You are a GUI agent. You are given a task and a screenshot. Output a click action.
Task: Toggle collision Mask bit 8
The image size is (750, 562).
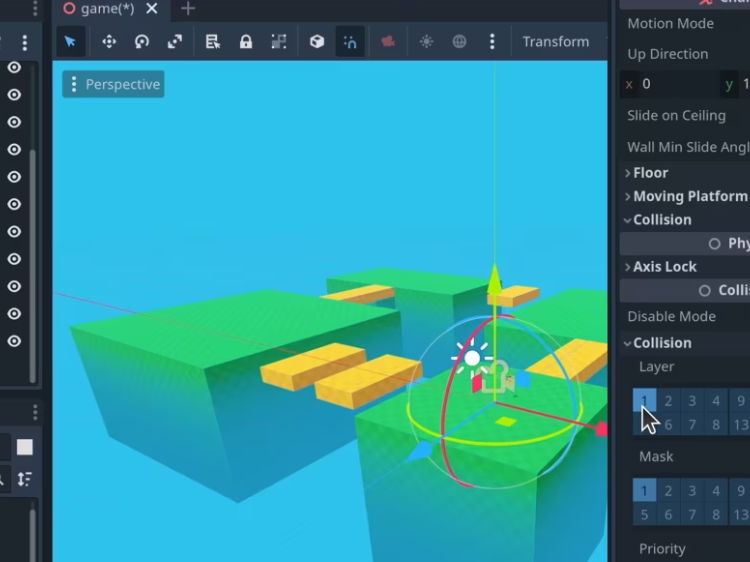tap(716, 514)
